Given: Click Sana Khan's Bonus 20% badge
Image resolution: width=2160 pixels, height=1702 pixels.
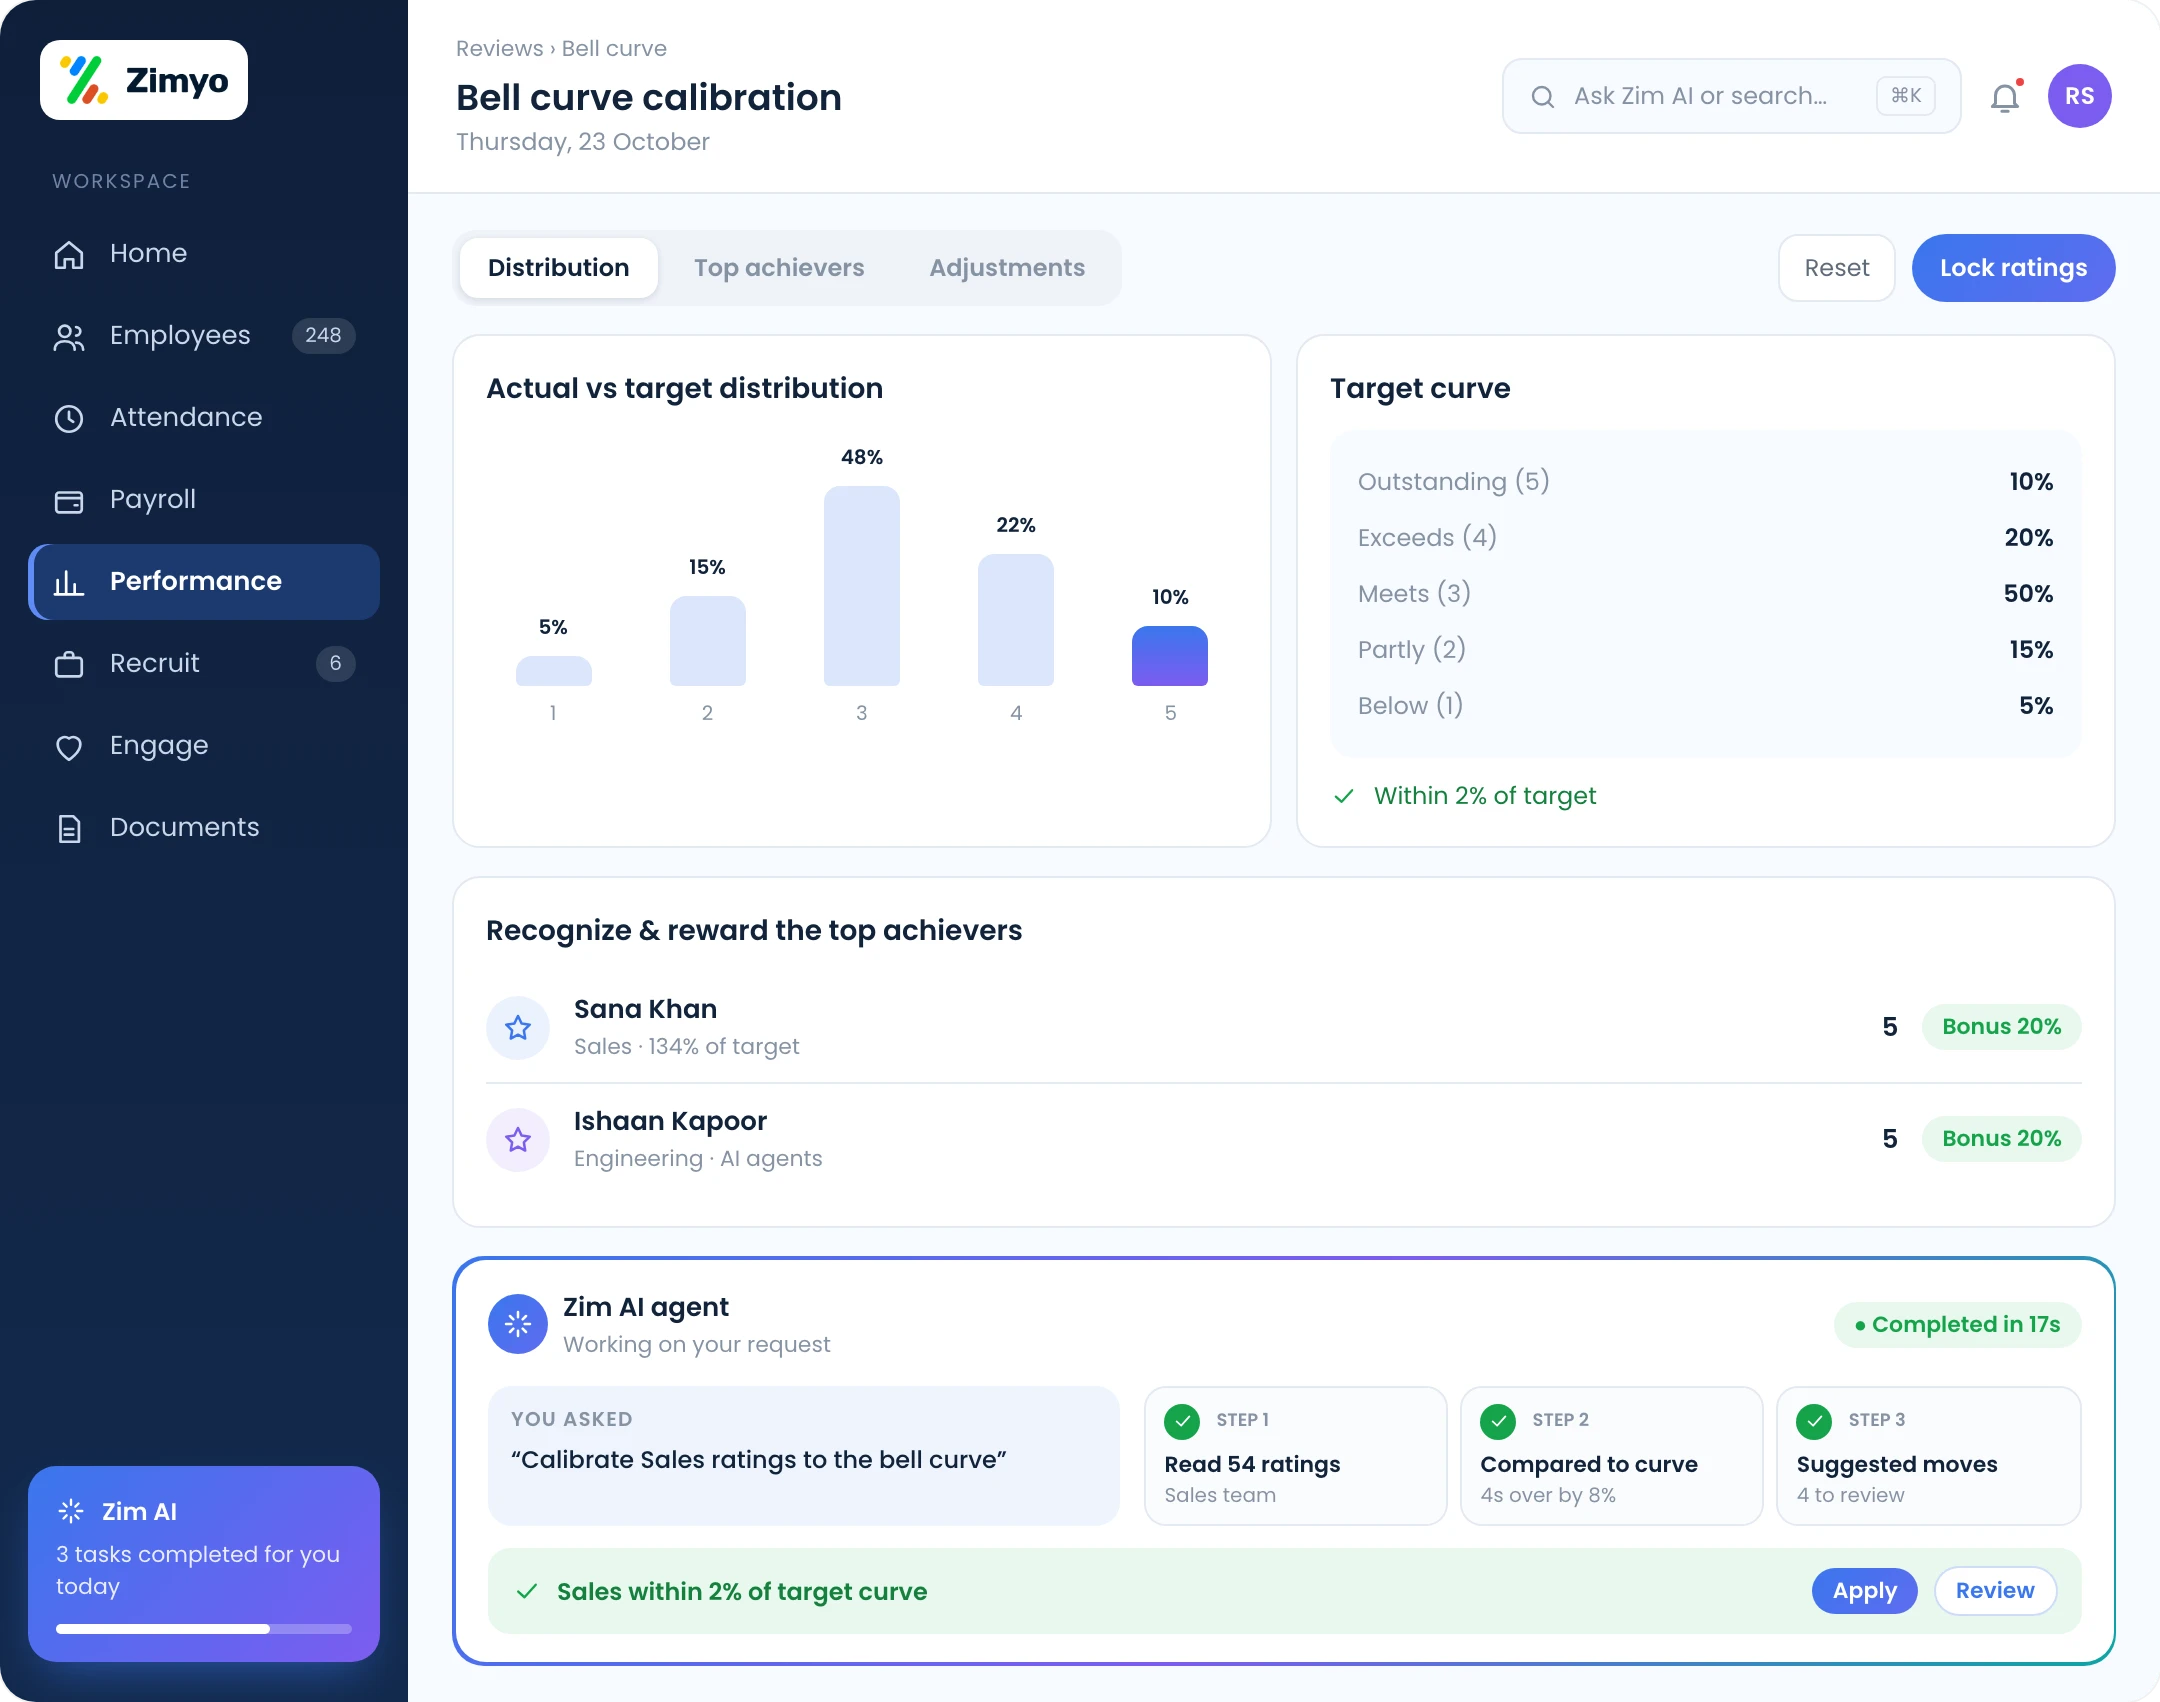Looking at the screenshot, I should coord(2002,1027).
